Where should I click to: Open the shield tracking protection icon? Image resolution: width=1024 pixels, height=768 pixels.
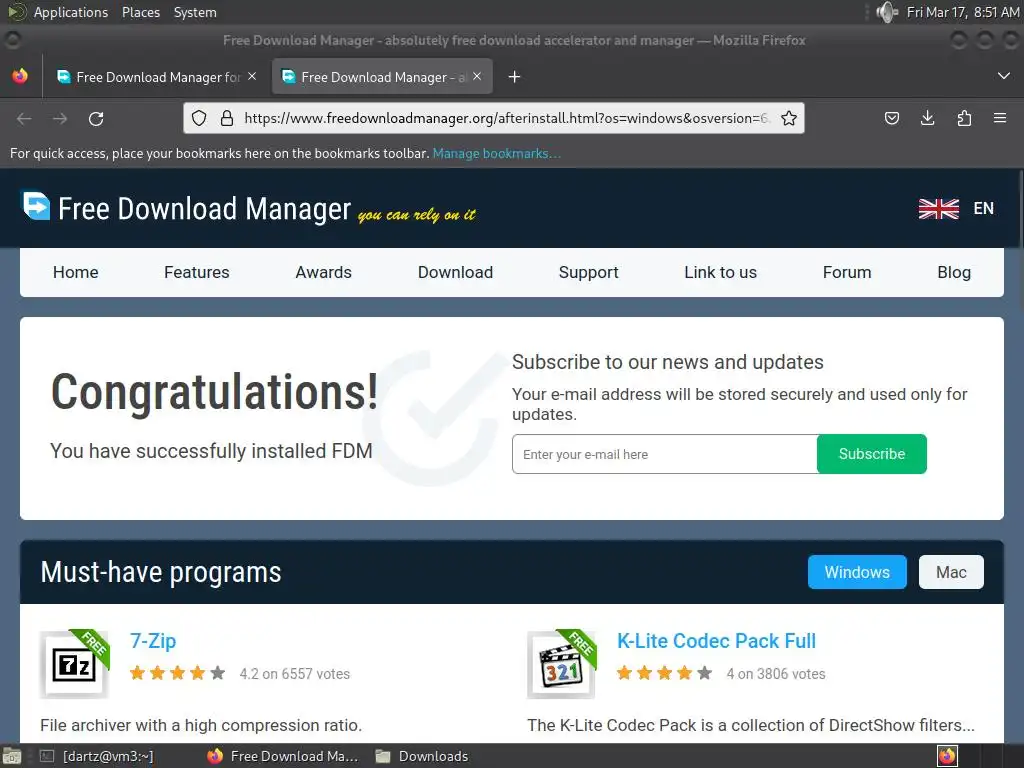(x=199, y=118)
